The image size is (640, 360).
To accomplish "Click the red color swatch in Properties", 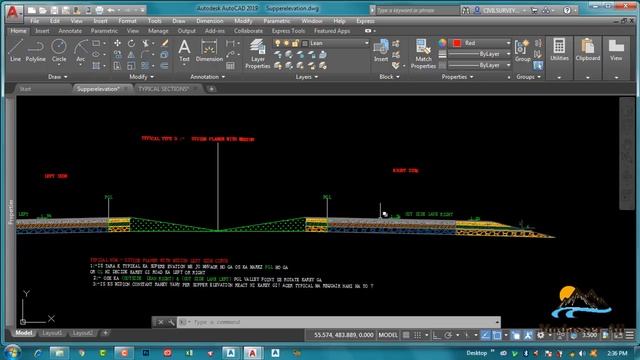I will (x=457, y=43).
